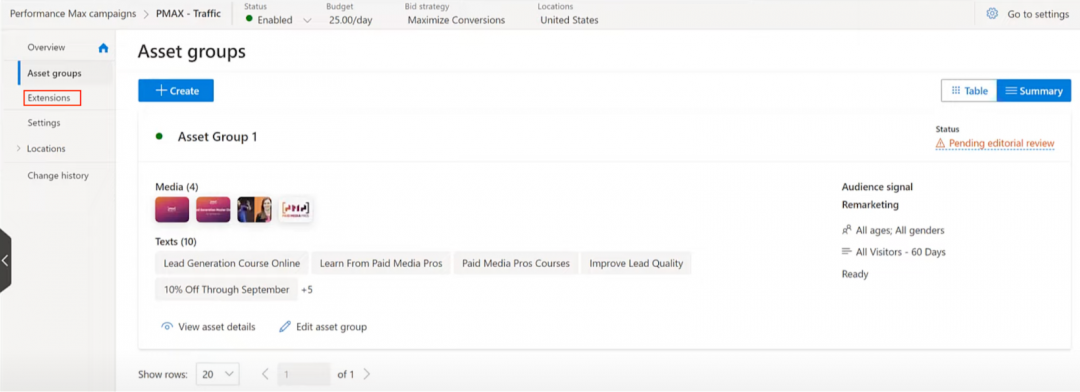Click the pencil icon for Edit asset group
The height and width of the screenshot is (392, 1080).
284,327
